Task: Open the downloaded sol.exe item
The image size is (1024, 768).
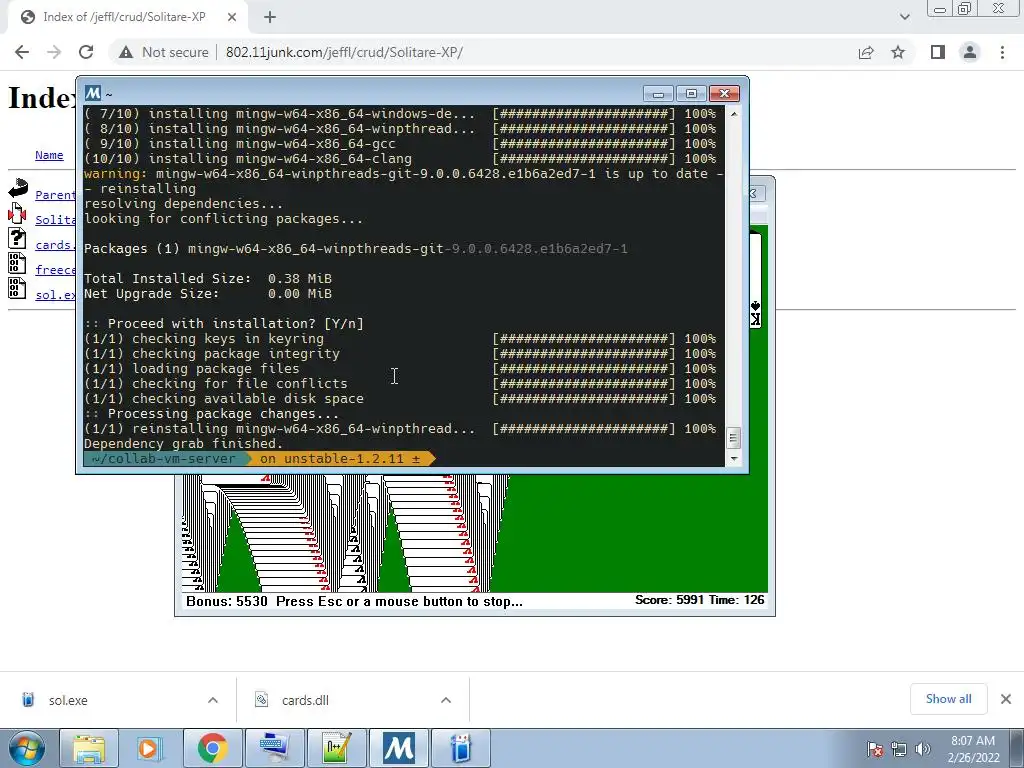Action: point(68,700)
